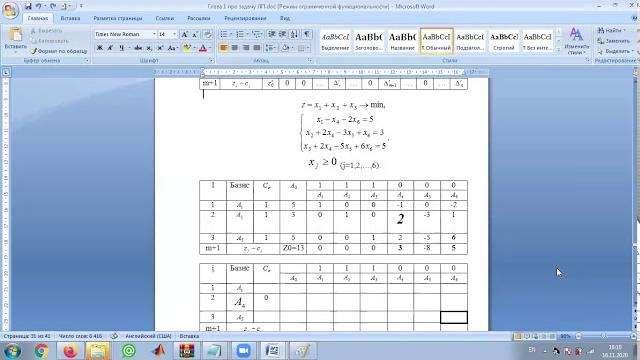Click the Format Painter brush icon
The width and height of the screenshot is (640, 360).
pos(33,51)
